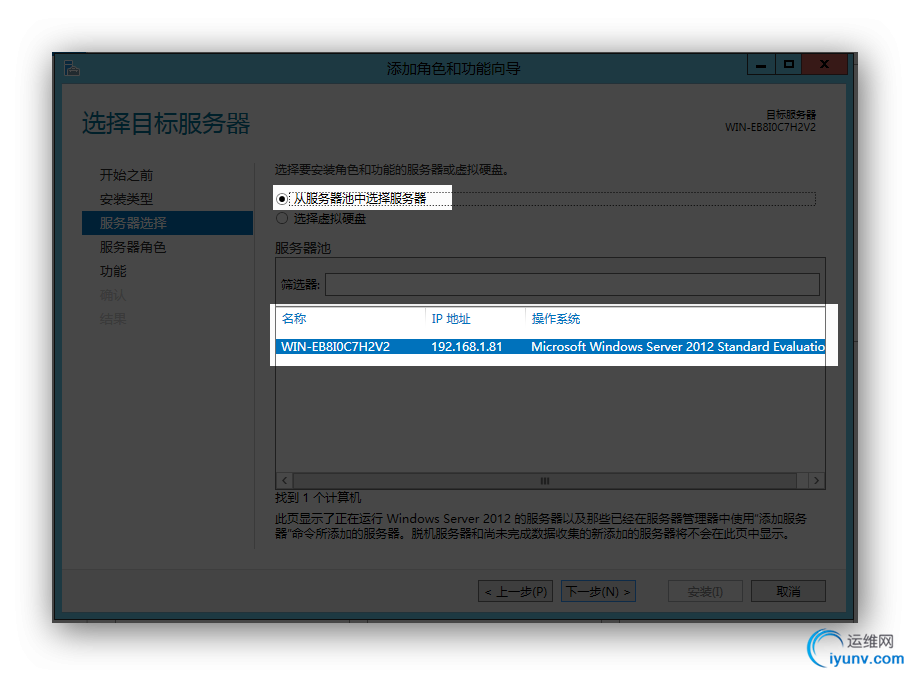
Task: Open the 服务器选择 wizard step
Action: coord(167,223)
